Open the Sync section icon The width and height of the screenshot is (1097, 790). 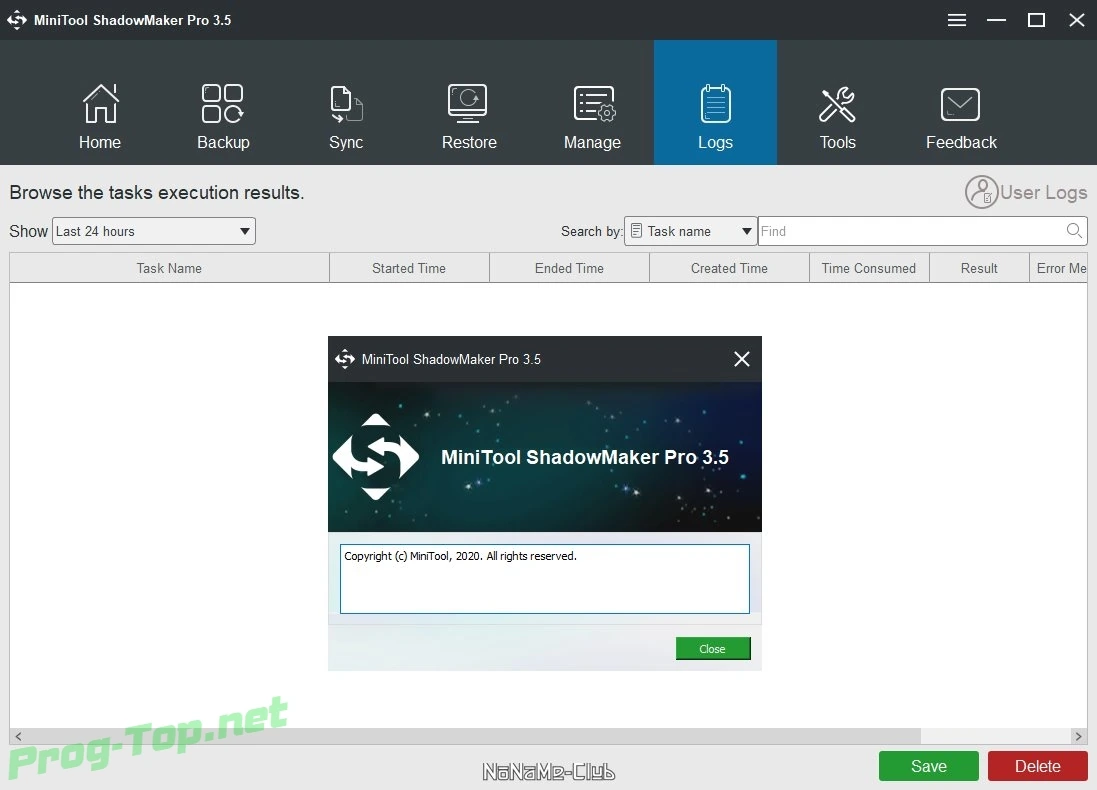346,104
